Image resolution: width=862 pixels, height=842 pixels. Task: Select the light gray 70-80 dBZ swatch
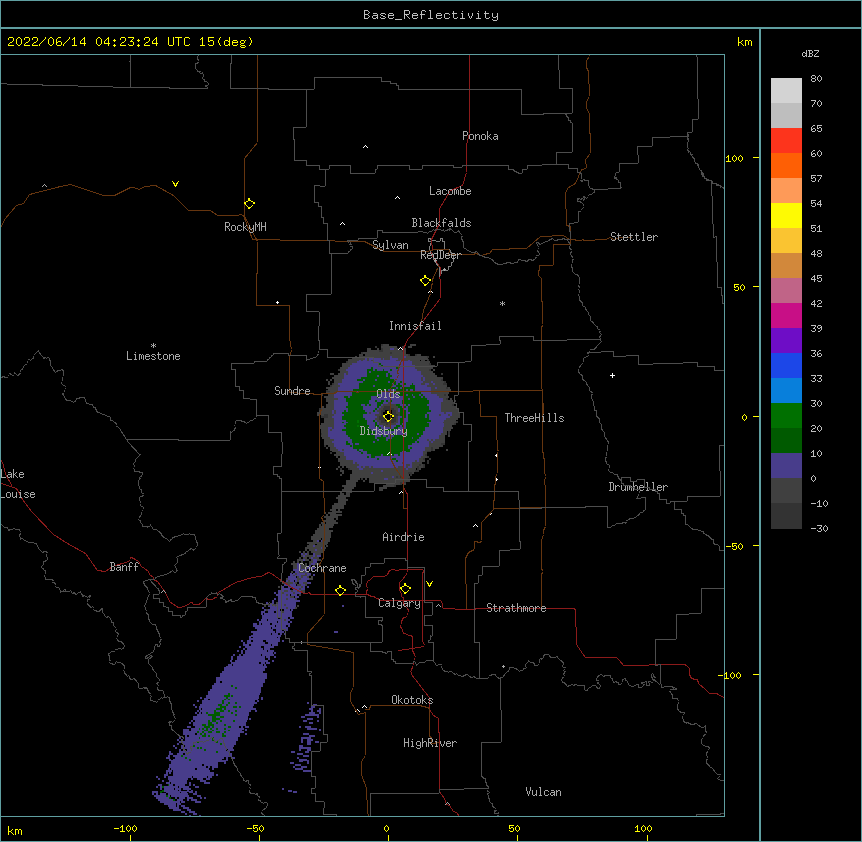pyautogui.click(x=786, y=90)
